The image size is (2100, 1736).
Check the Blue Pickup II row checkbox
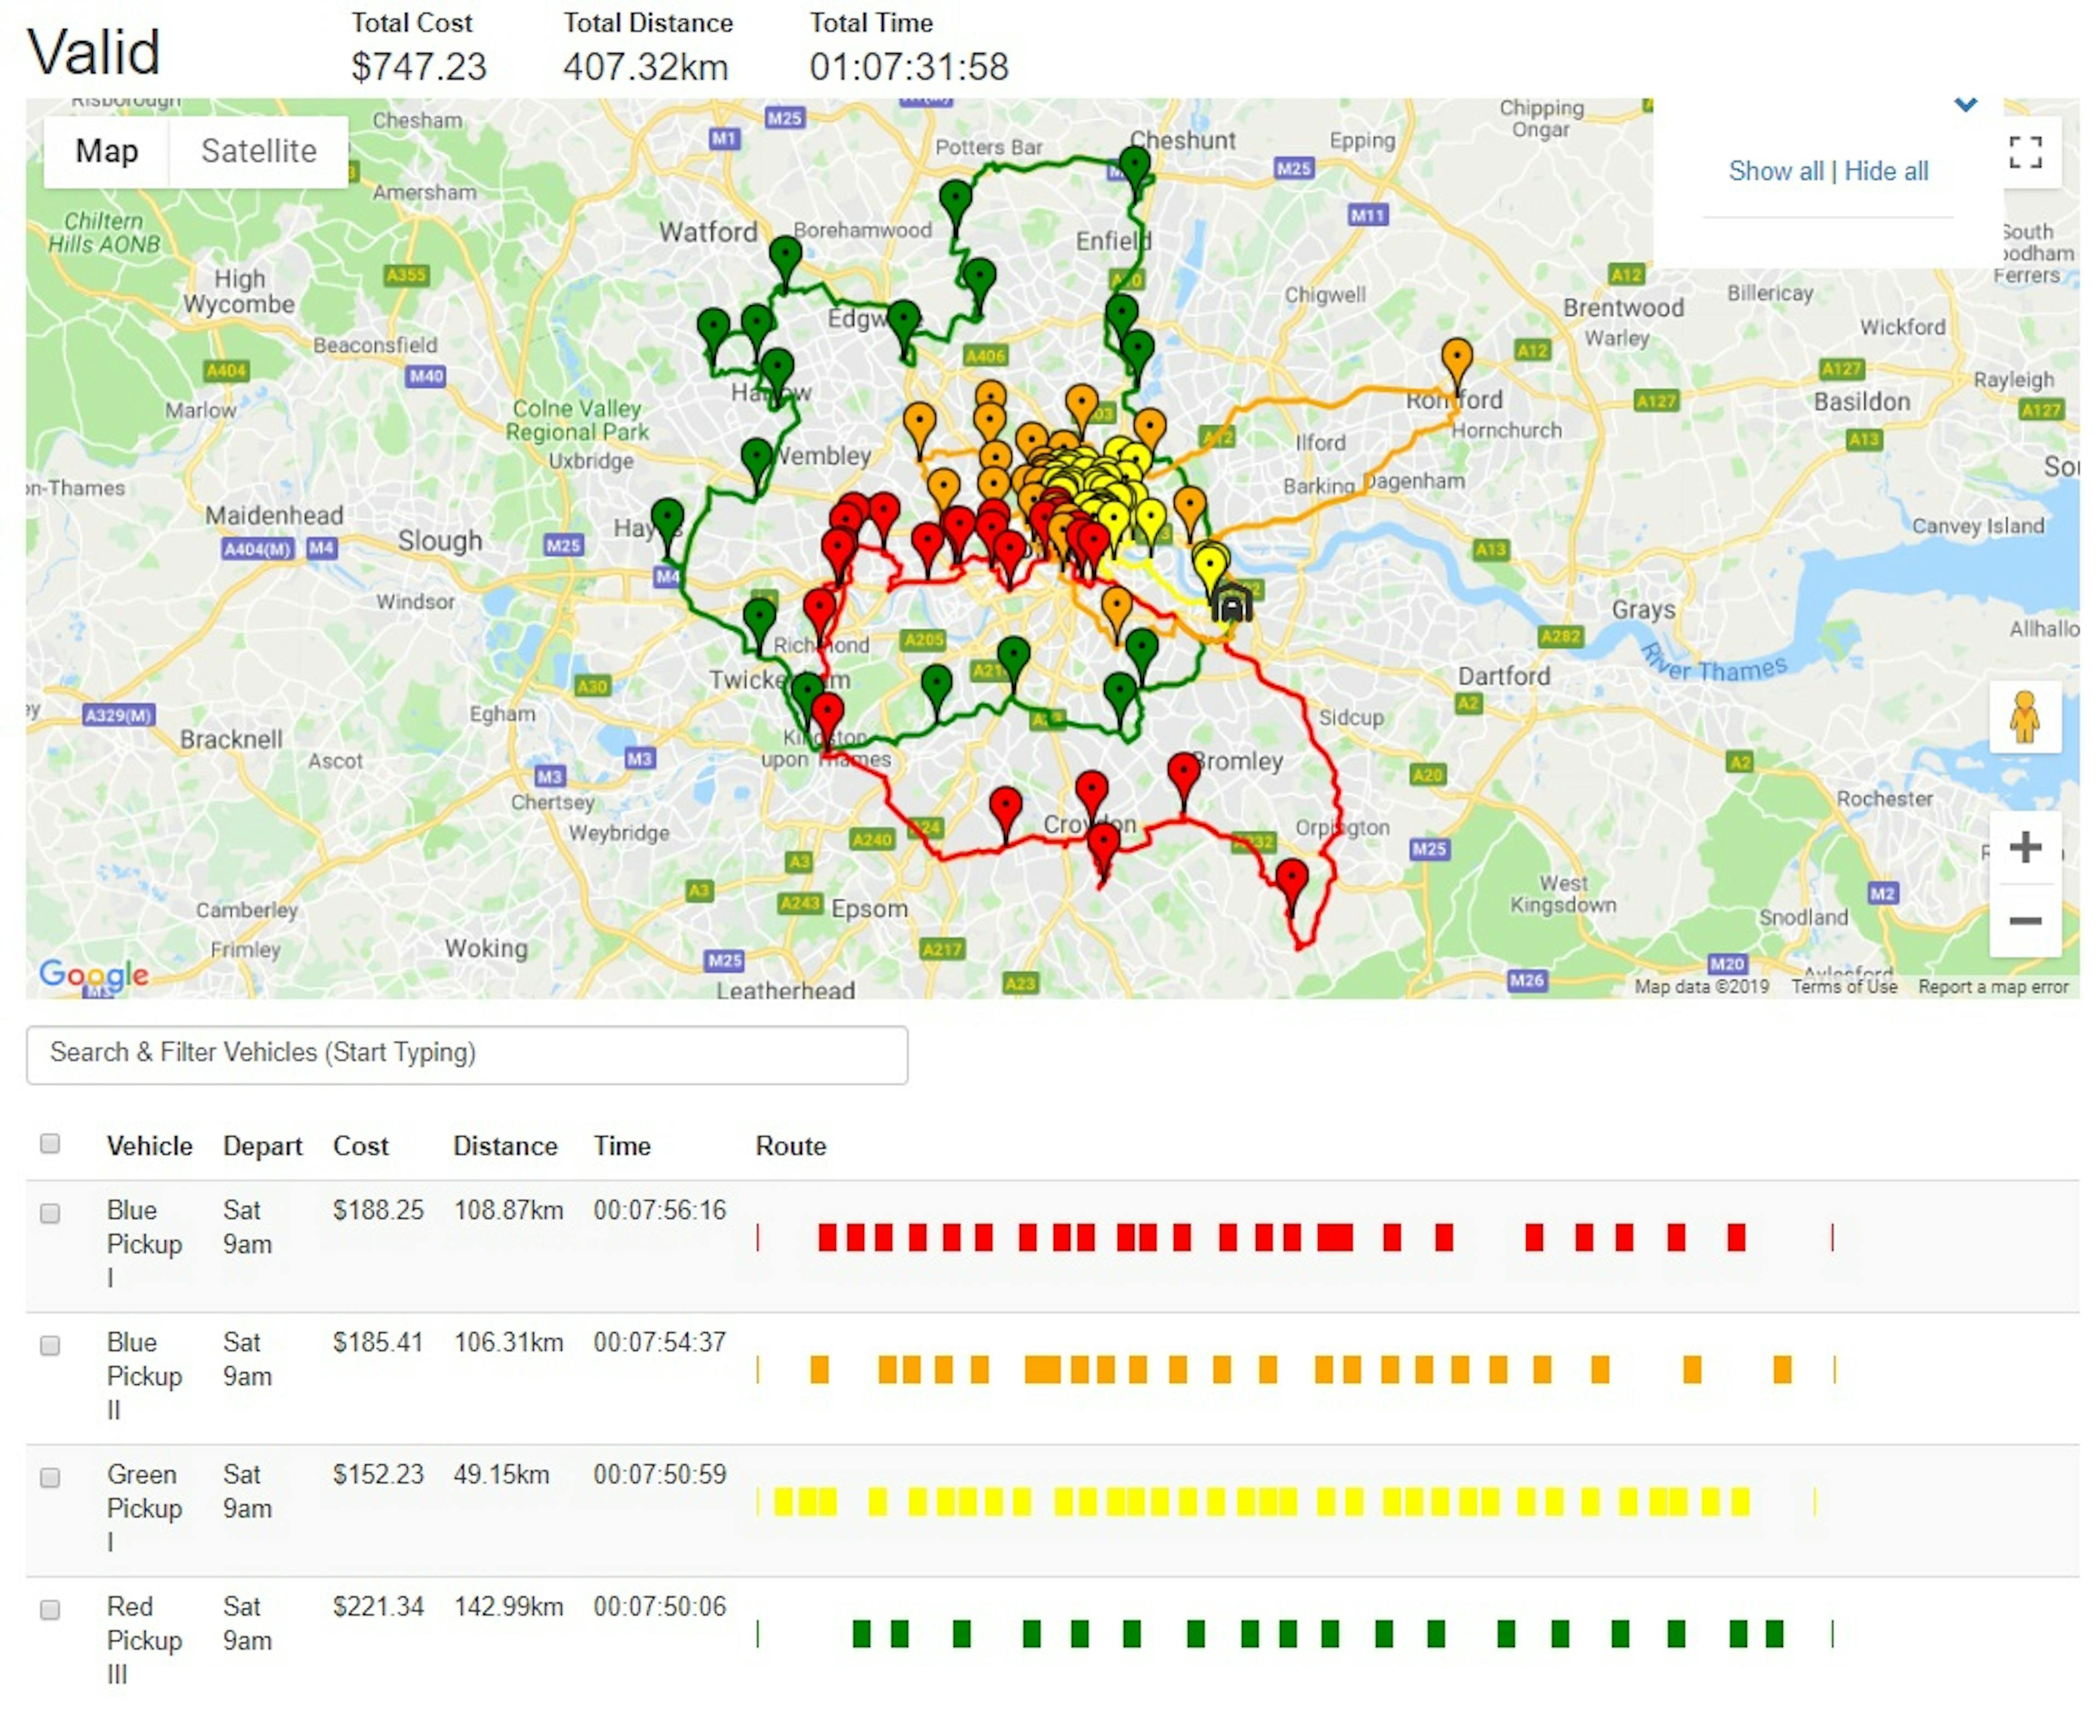[50, 1345]
